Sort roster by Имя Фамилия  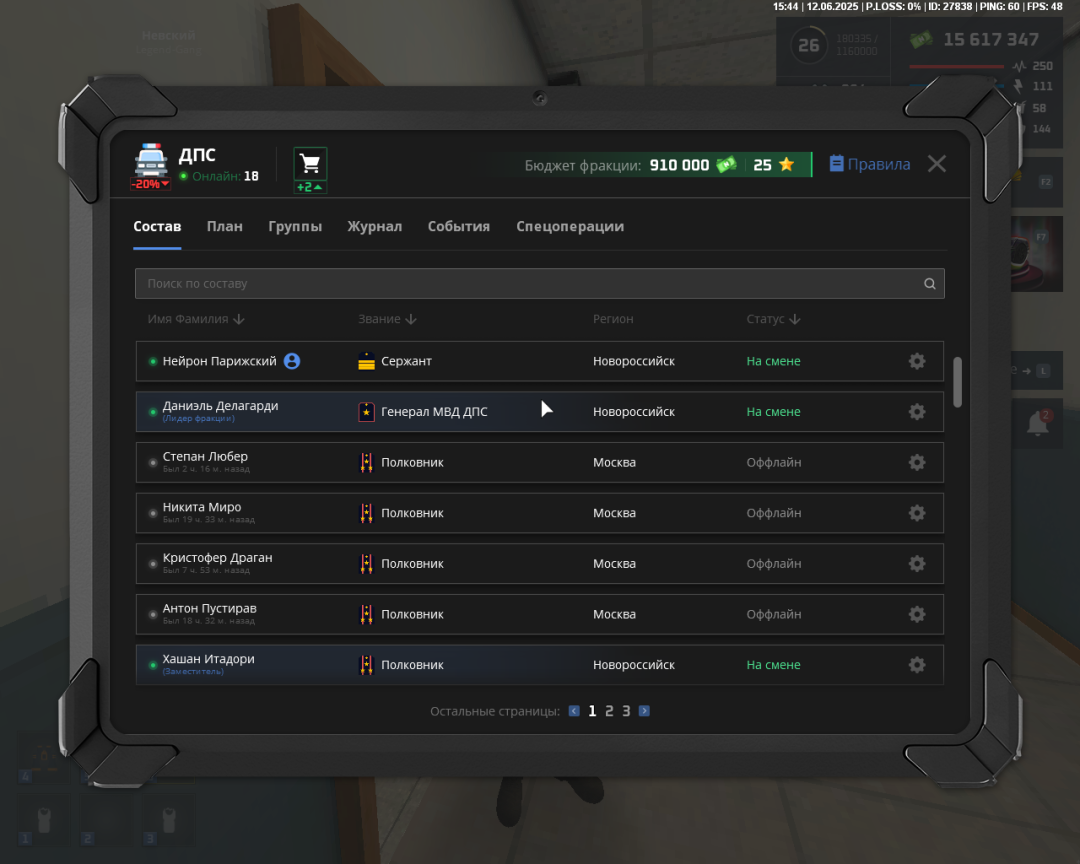click(x=196, y=319)
